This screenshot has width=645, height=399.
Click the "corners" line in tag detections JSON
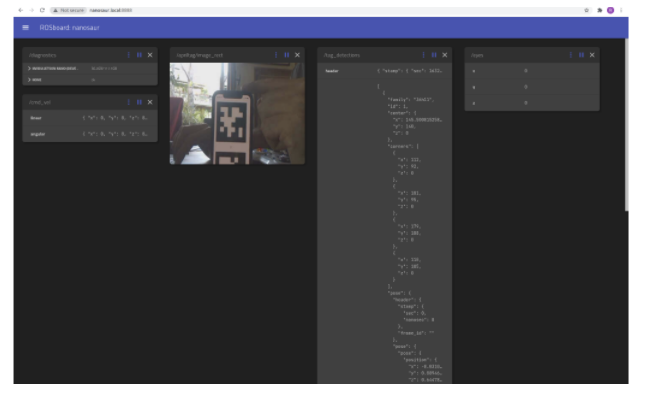[x=403, y=146]
